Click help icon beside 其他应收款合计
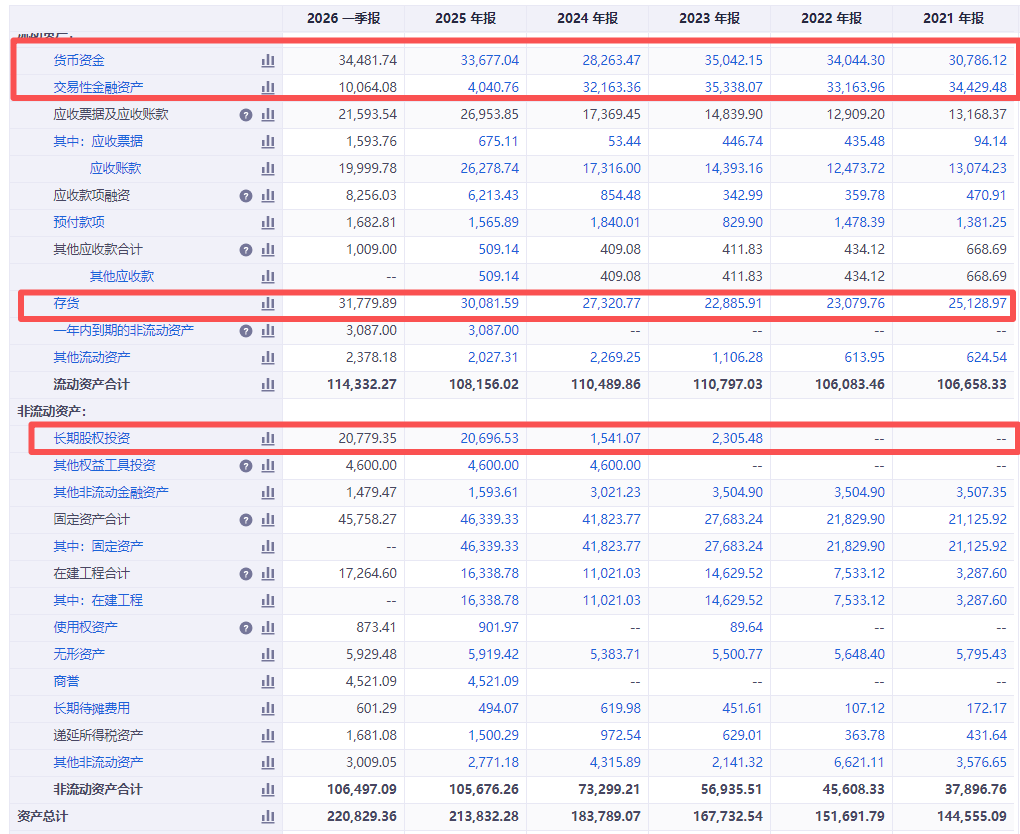 tap(246, 250)
